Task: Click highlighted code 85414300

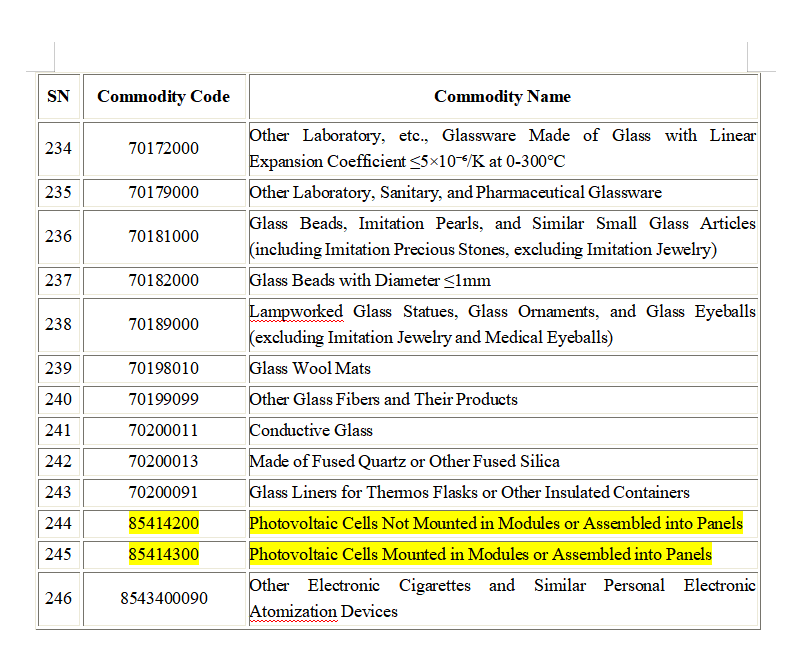Action: tap(163, 554)
